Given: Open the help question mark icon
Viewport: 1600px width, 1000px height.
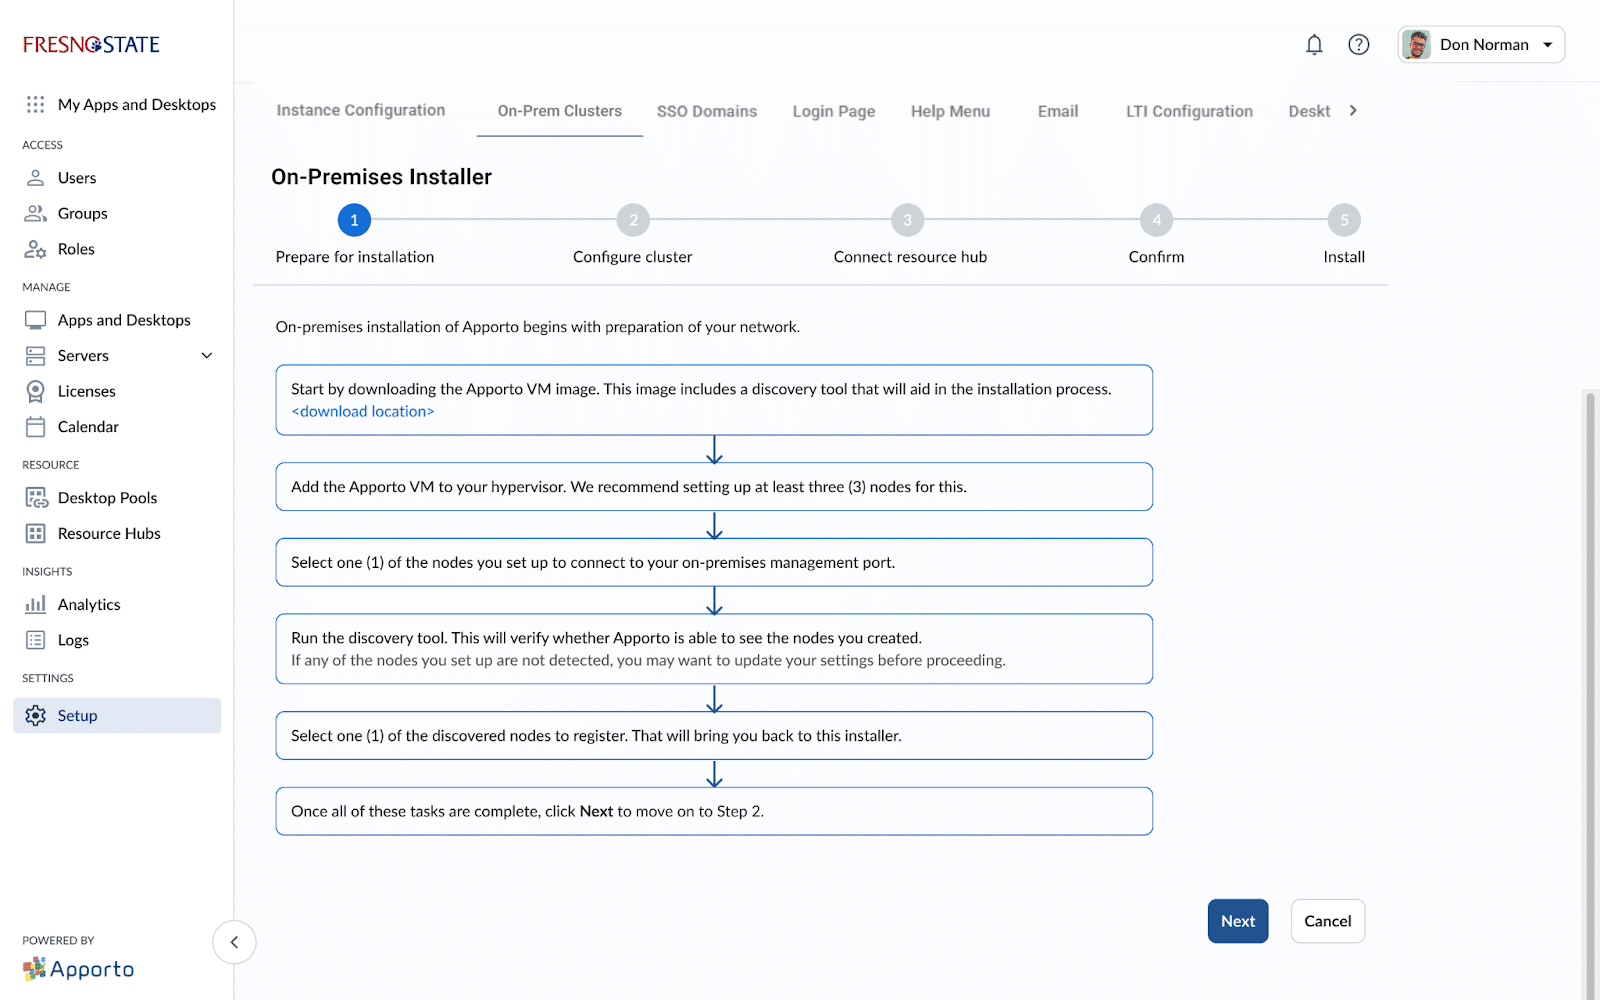Looking at the screenshot, I should [1358, 44].
